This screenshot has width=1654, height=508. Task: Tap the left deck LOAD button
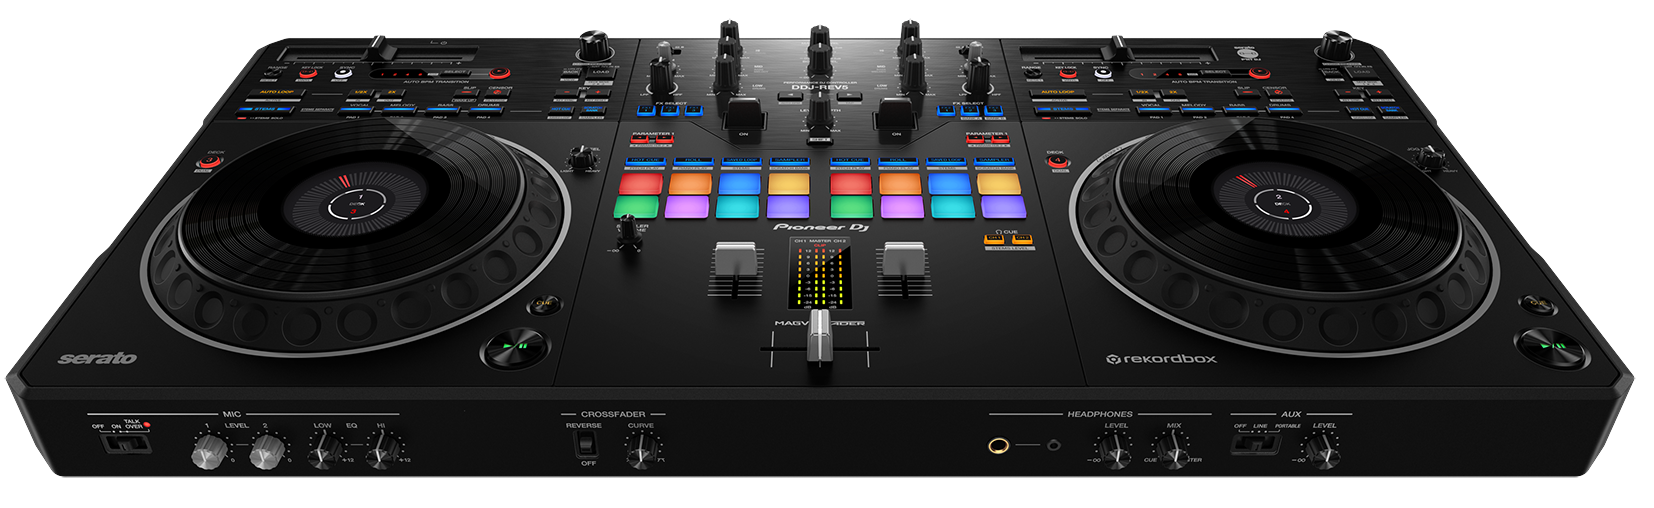601,72
